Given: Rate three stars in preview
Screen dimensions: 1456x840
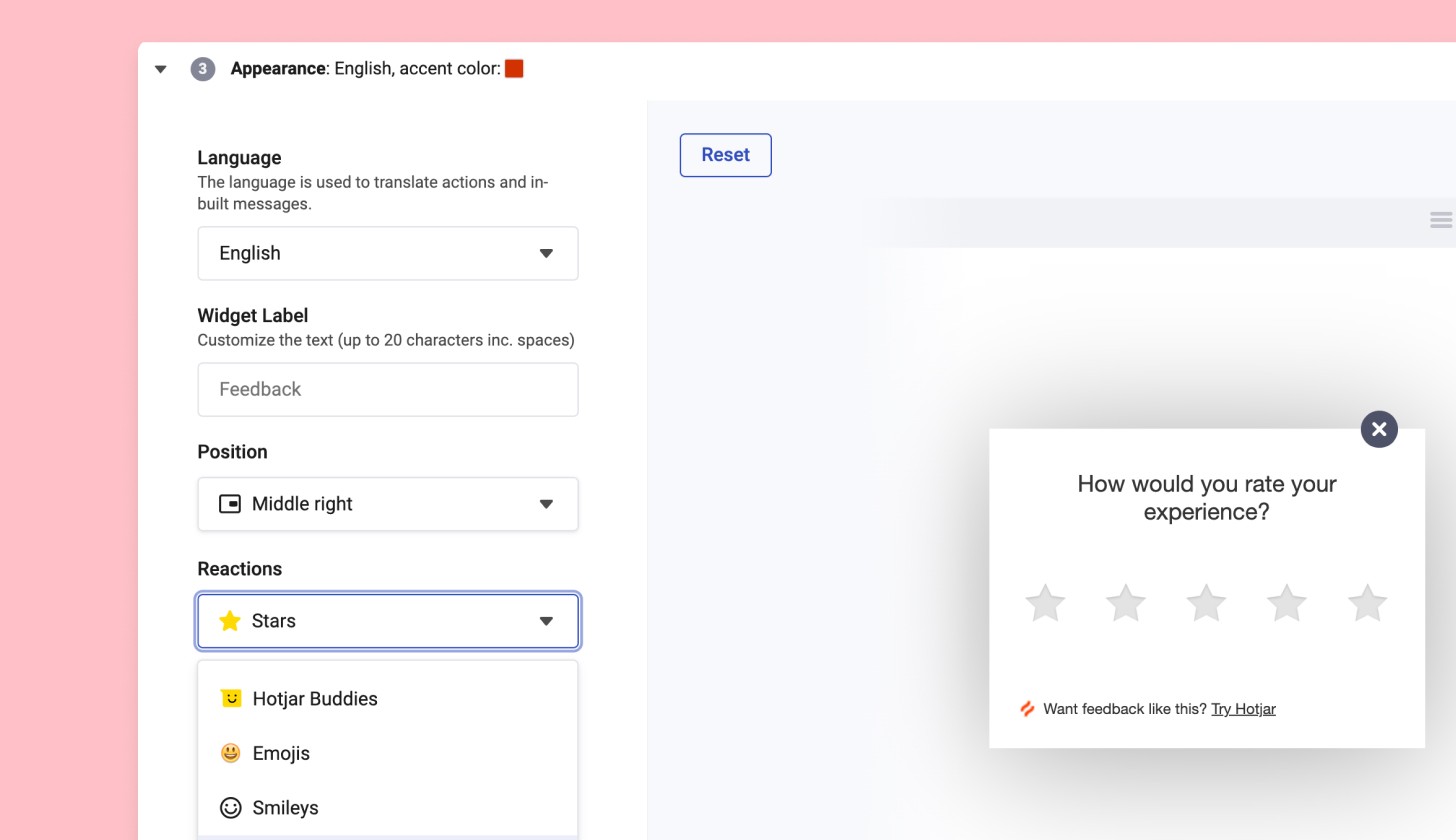Looking at the screenshot, I should [x=1206, y=603].
